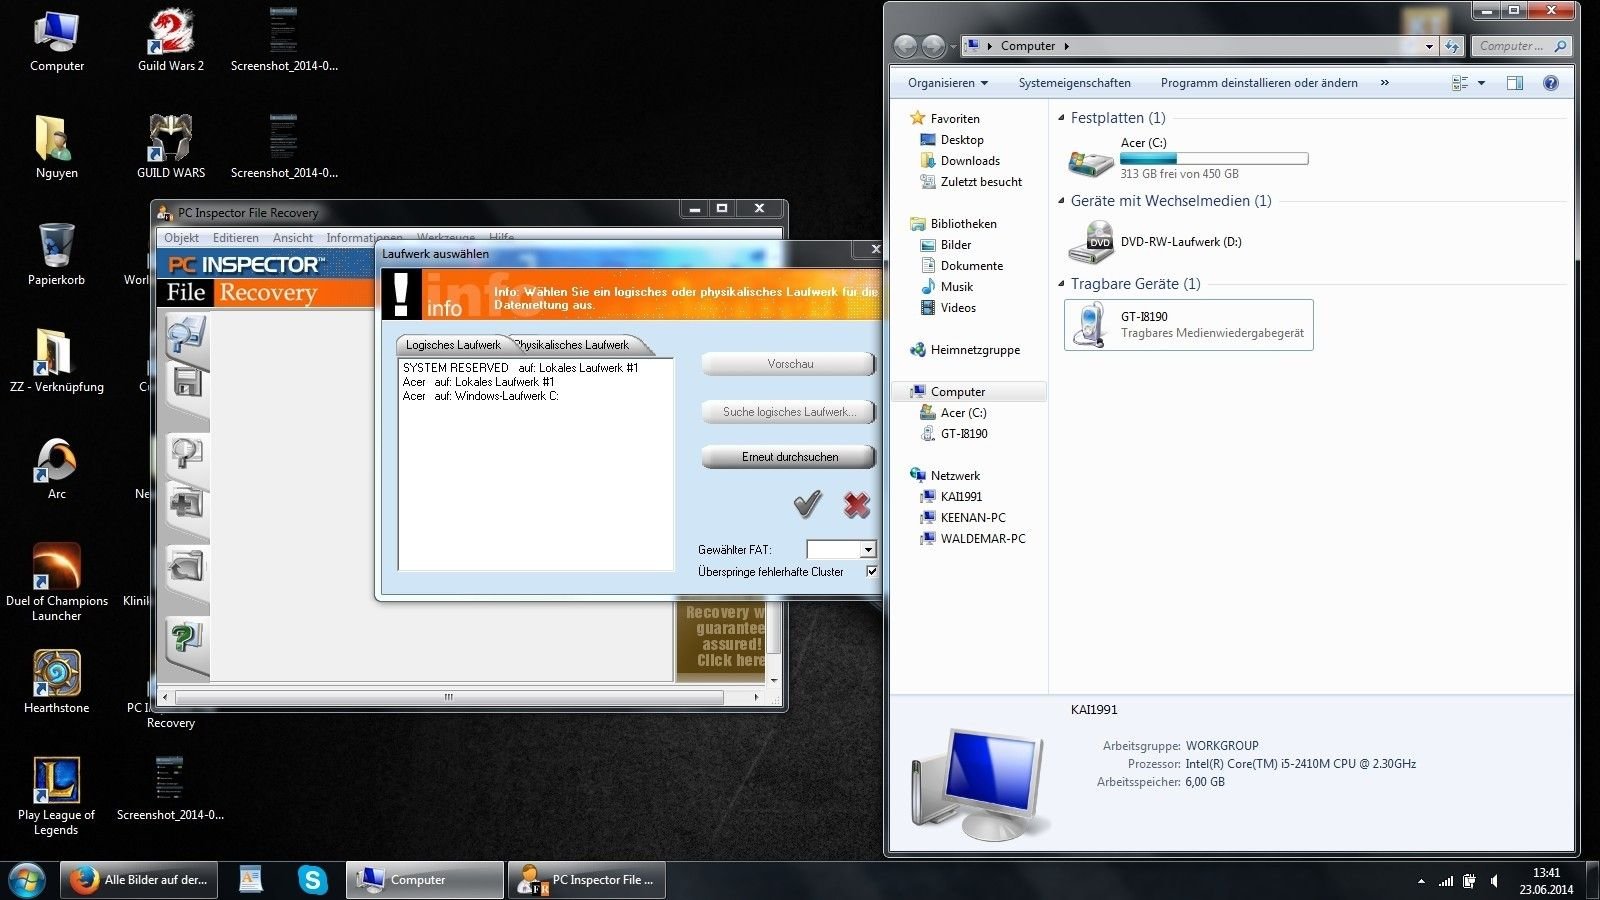This screenshot has width=1600, height=900.
Task: Select the ZZ - Verknüpfung desktop icon
Action: [57, 360]
